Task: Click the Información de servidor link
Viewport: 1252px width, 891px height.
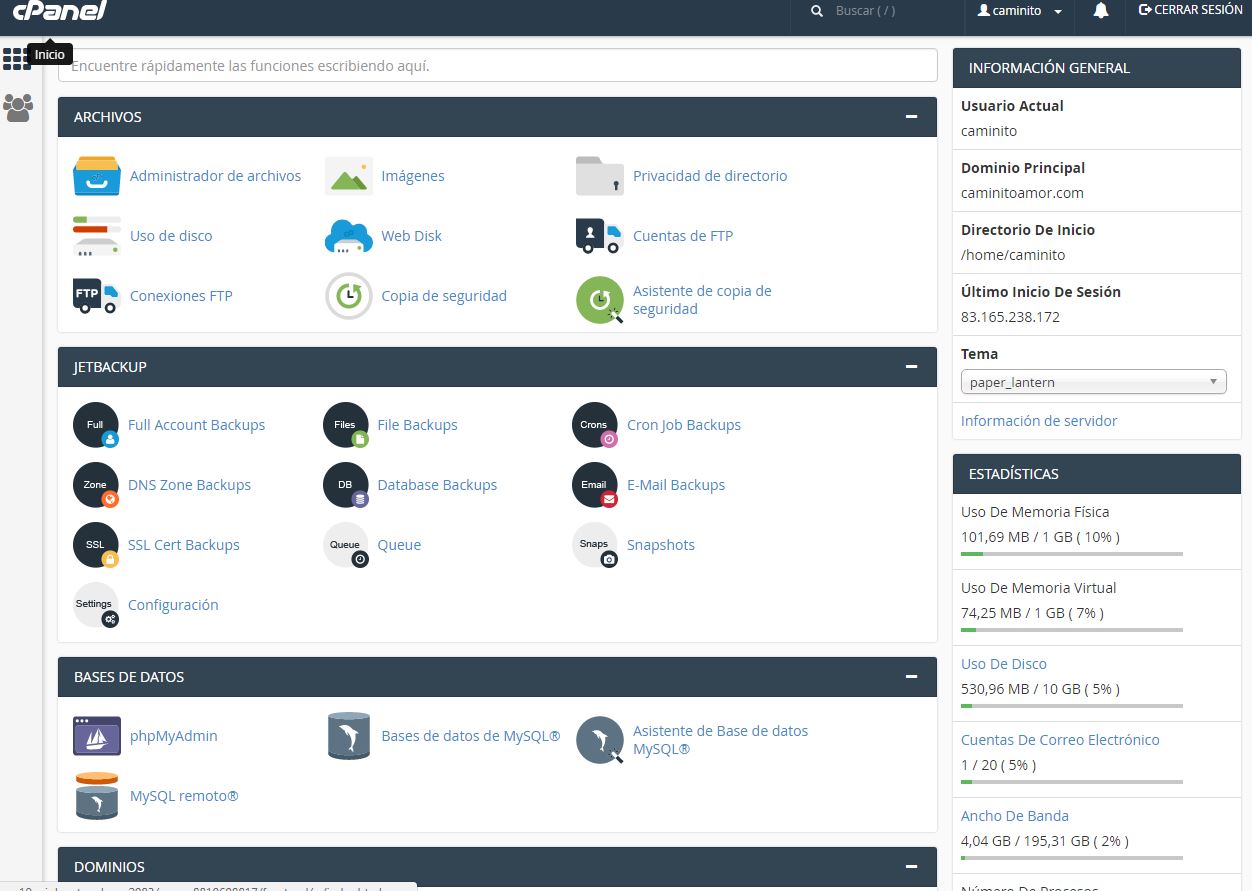Action: (x=1040, y=420)
